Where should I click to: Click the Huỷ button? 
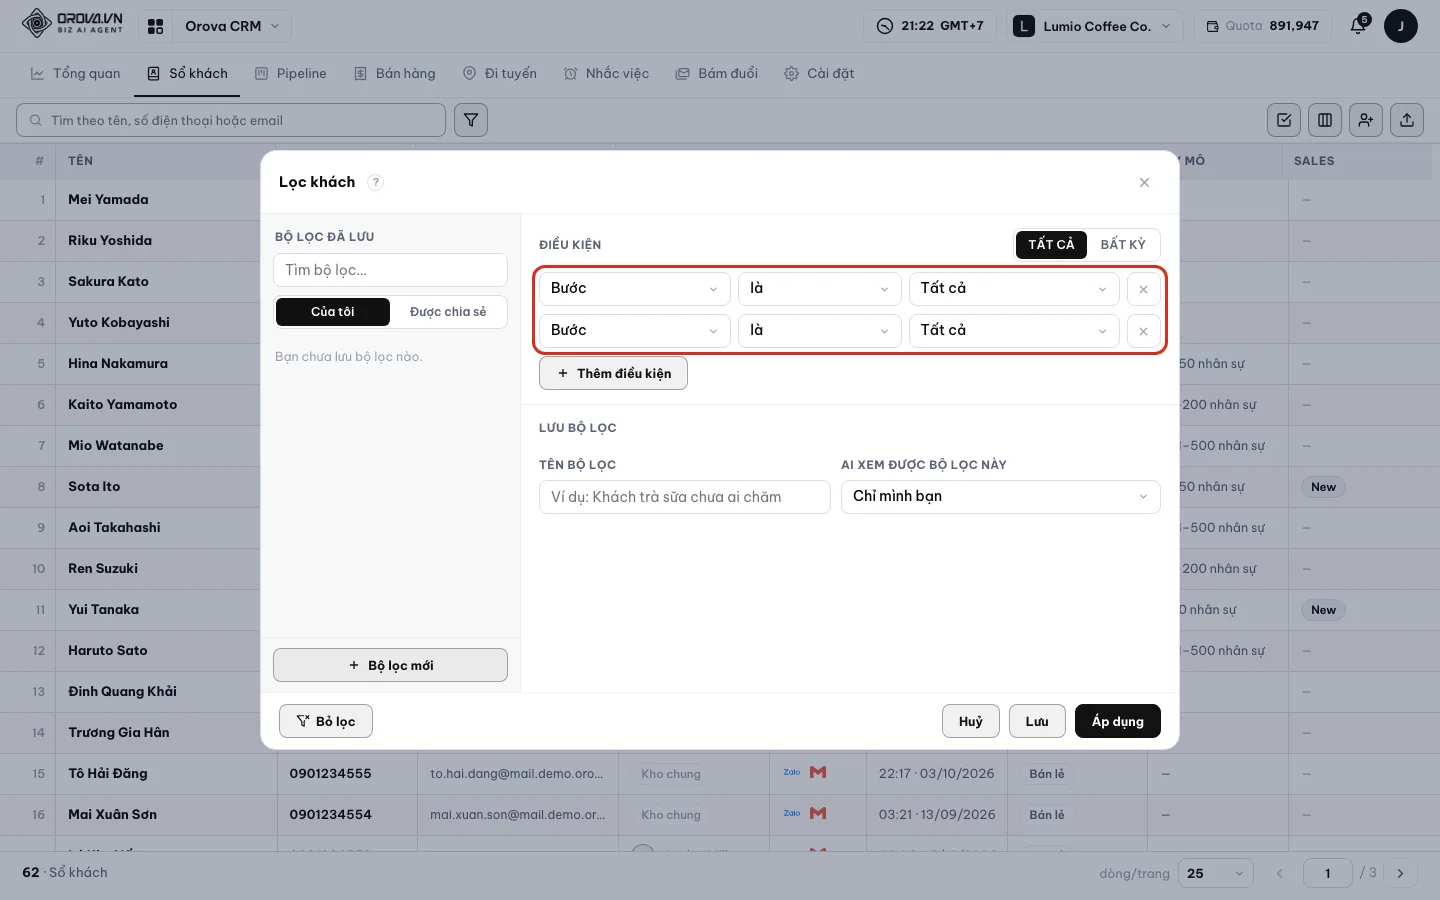[x=971, y=721]
